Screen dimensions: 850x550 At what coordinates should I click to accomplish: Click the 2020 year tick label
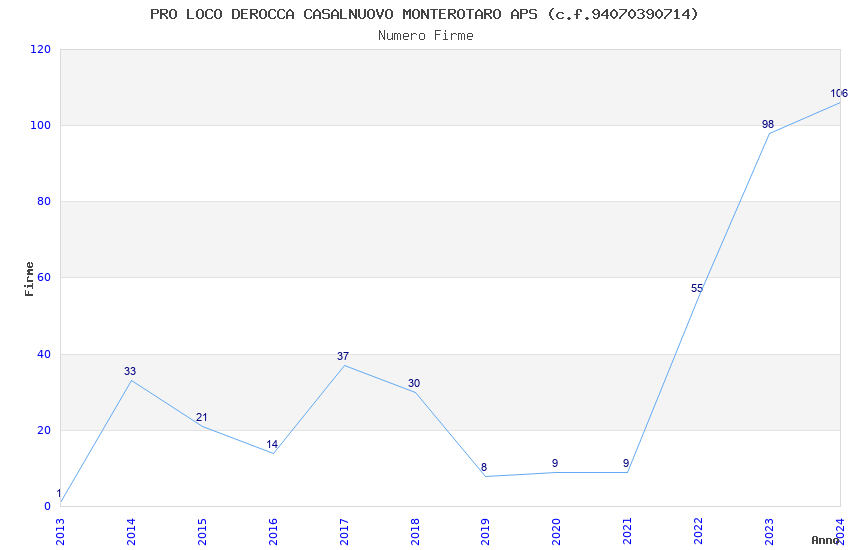[557, 532]
